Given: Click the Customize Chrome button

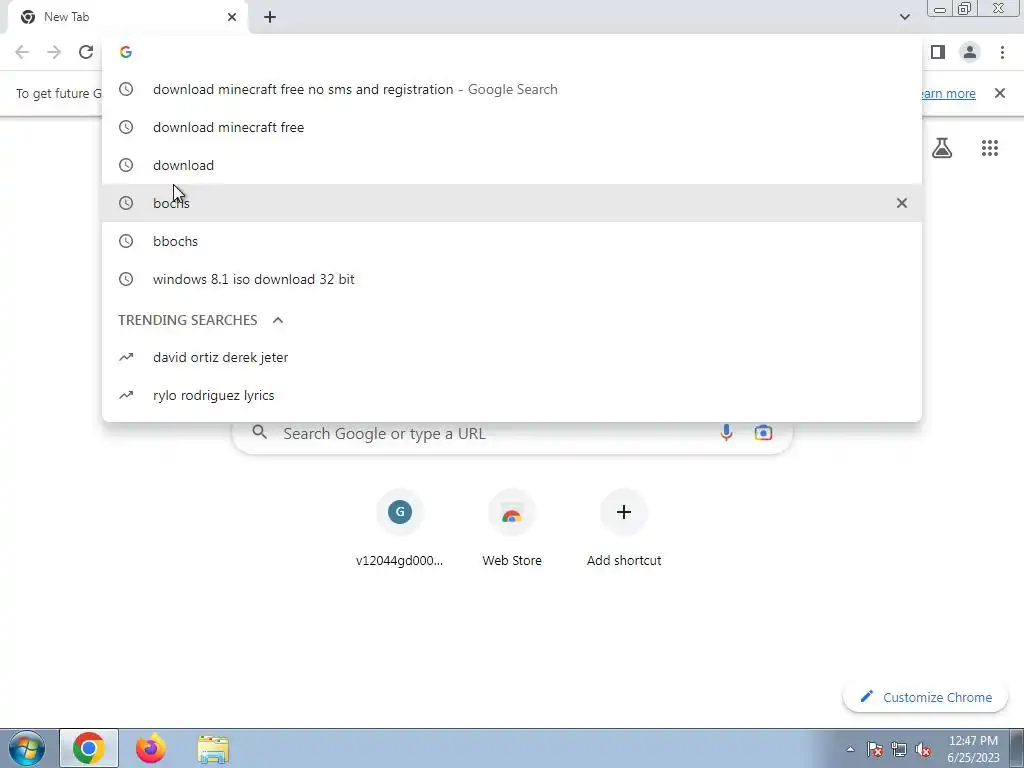Looking at the screenshot, I should point(925,697).
